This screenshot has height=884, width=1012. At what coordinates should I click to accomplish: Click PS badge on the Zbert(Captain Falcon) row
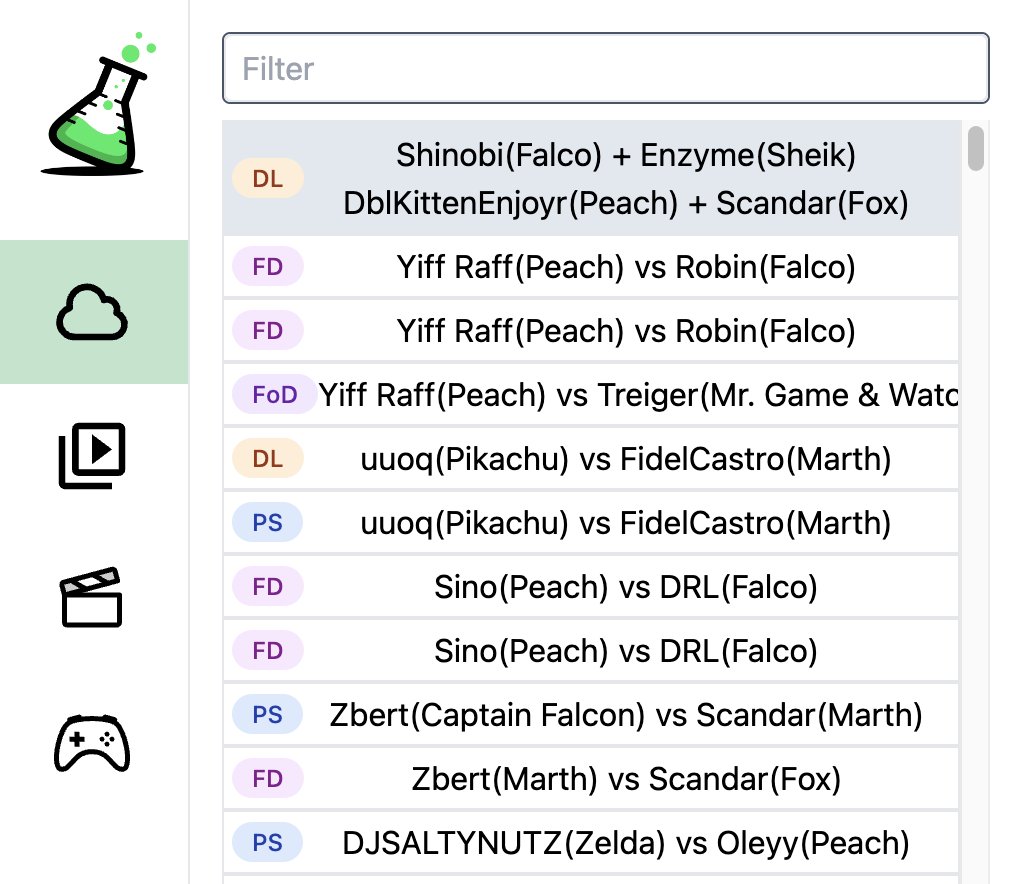268,714
